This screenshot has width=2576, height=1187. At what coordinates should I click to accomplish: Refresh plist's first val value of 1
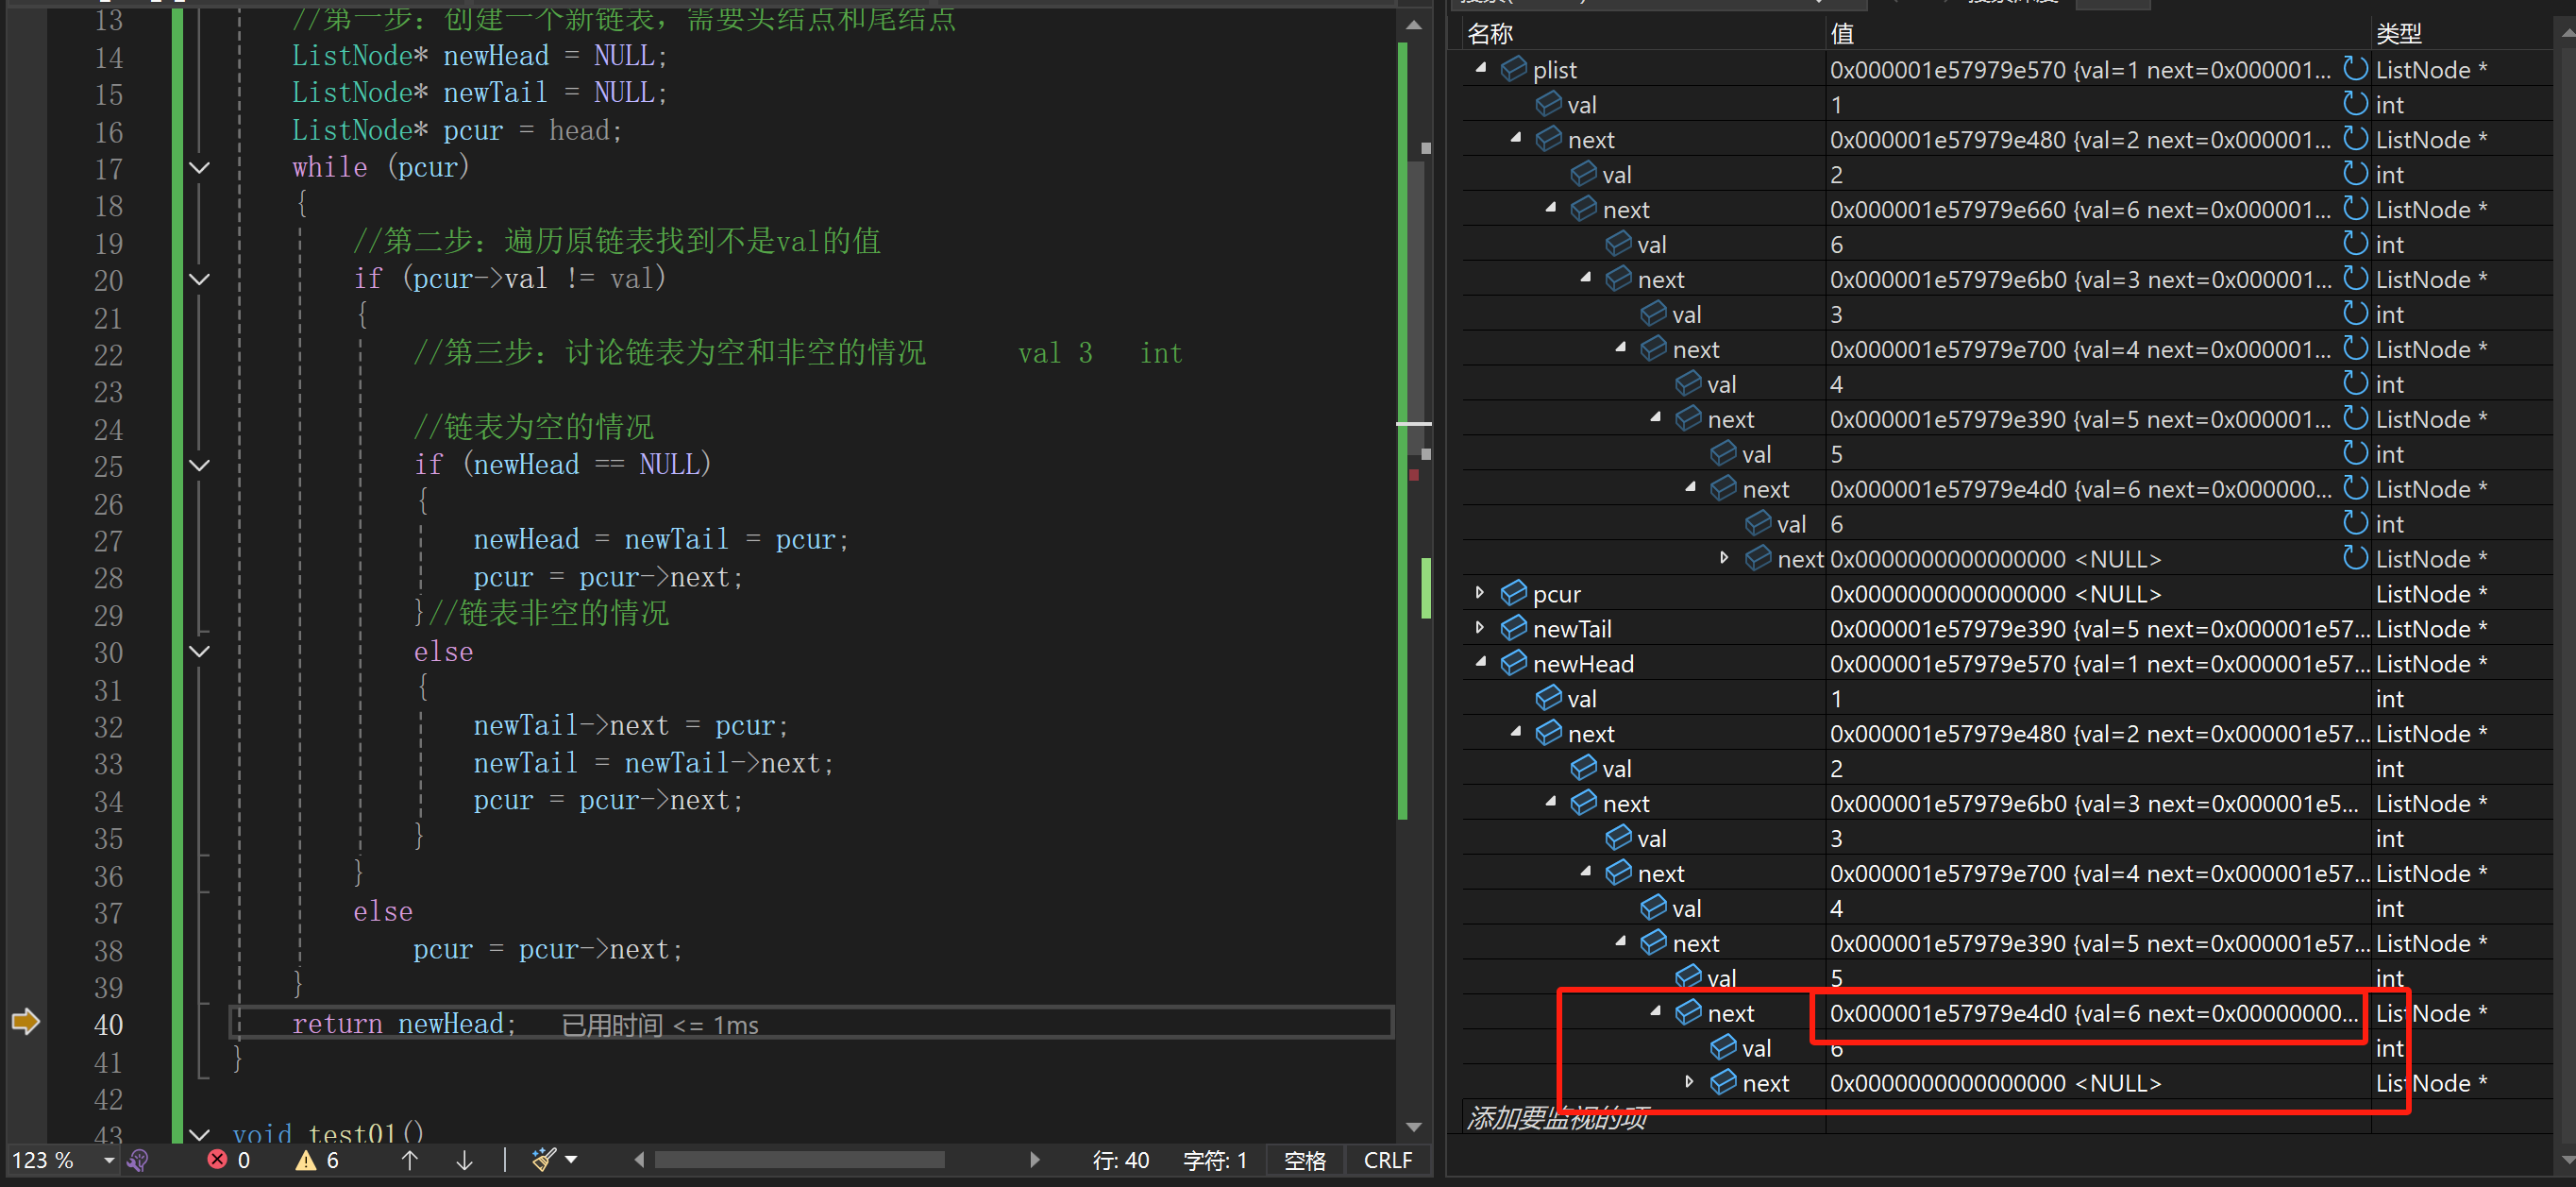click(2355, 104)
